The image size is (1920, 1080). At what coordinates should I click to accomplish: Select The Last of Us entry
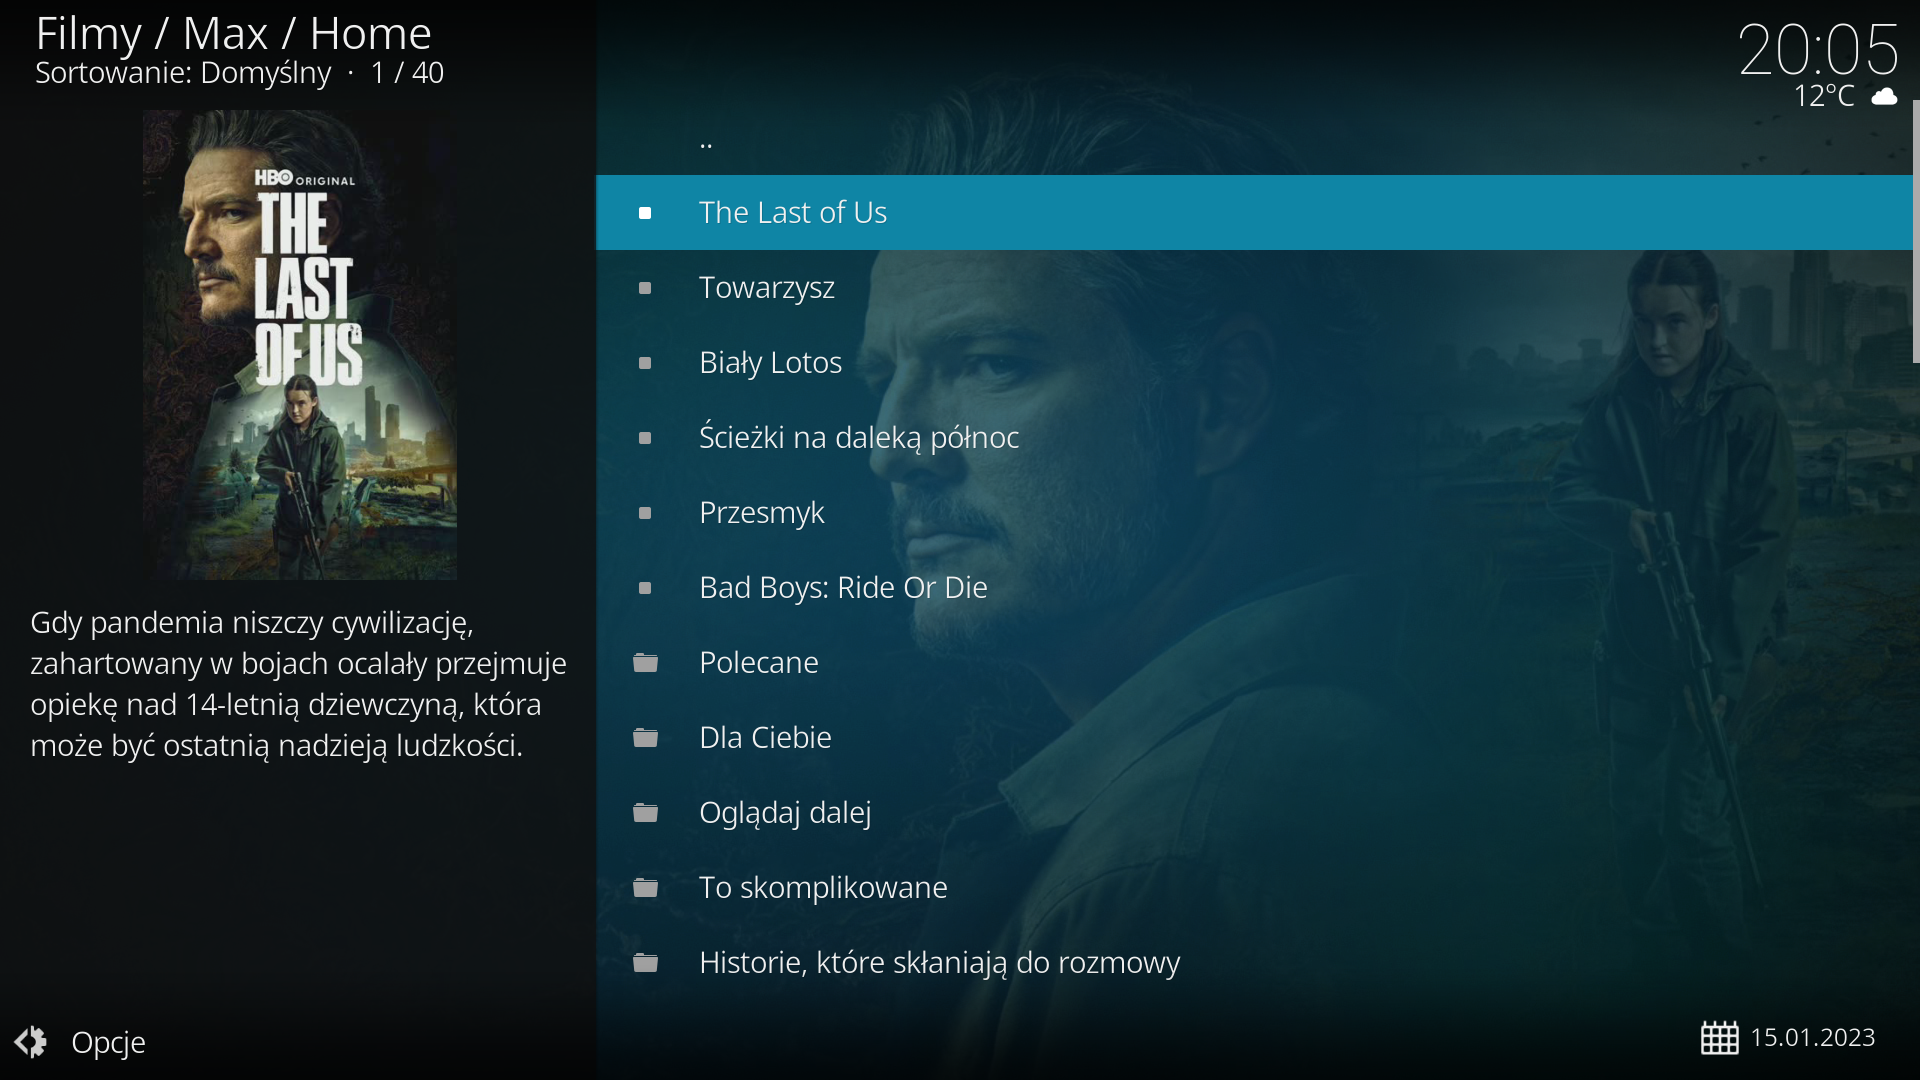click(x=1254, y=212)
